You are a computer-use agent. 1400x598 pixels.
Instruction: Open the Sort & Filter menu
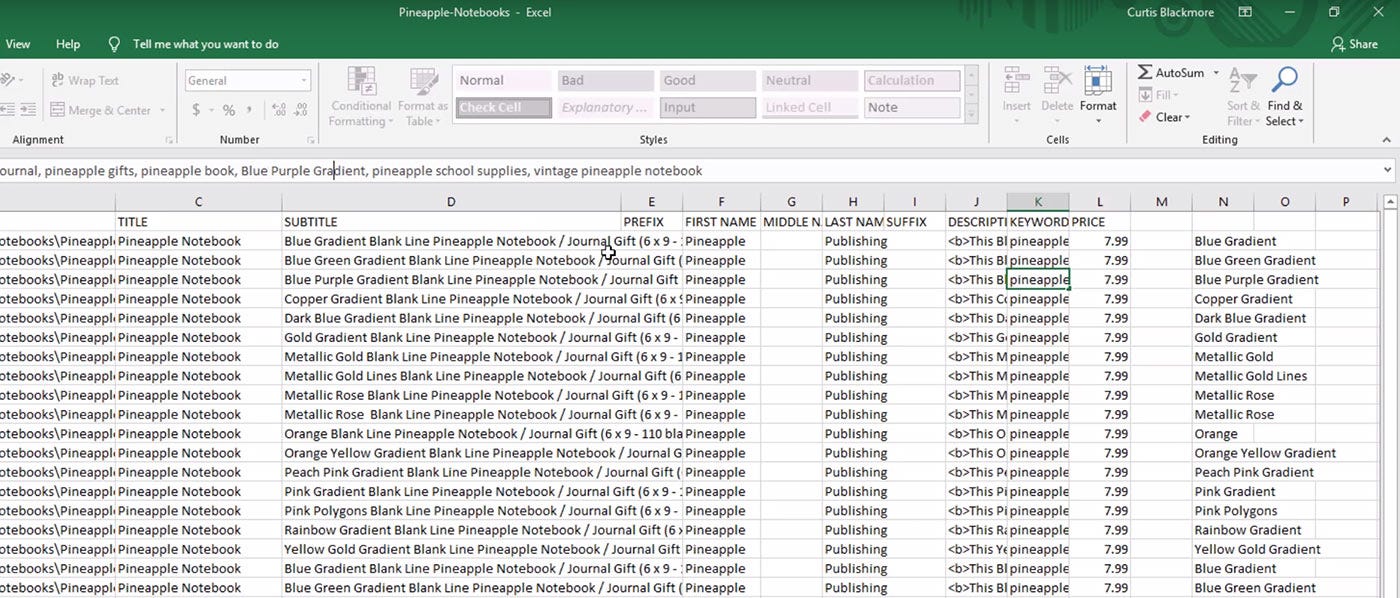pos(1242,97)
